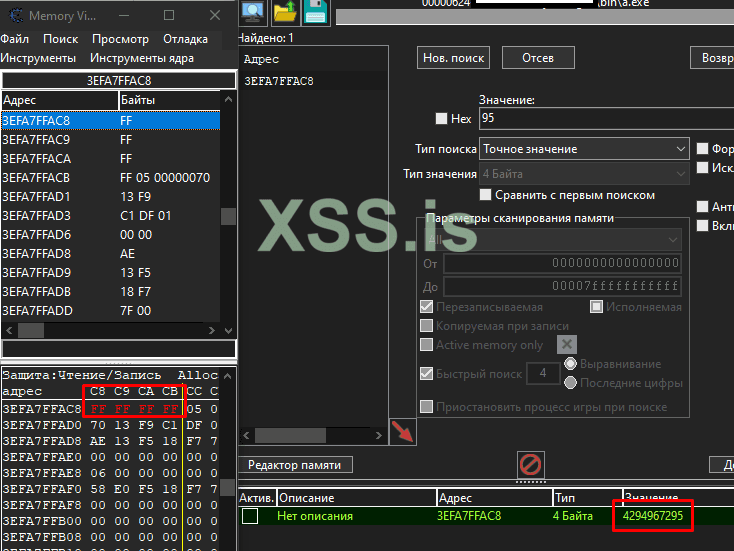
Task: Open the Файл menu
Action: 15,39
